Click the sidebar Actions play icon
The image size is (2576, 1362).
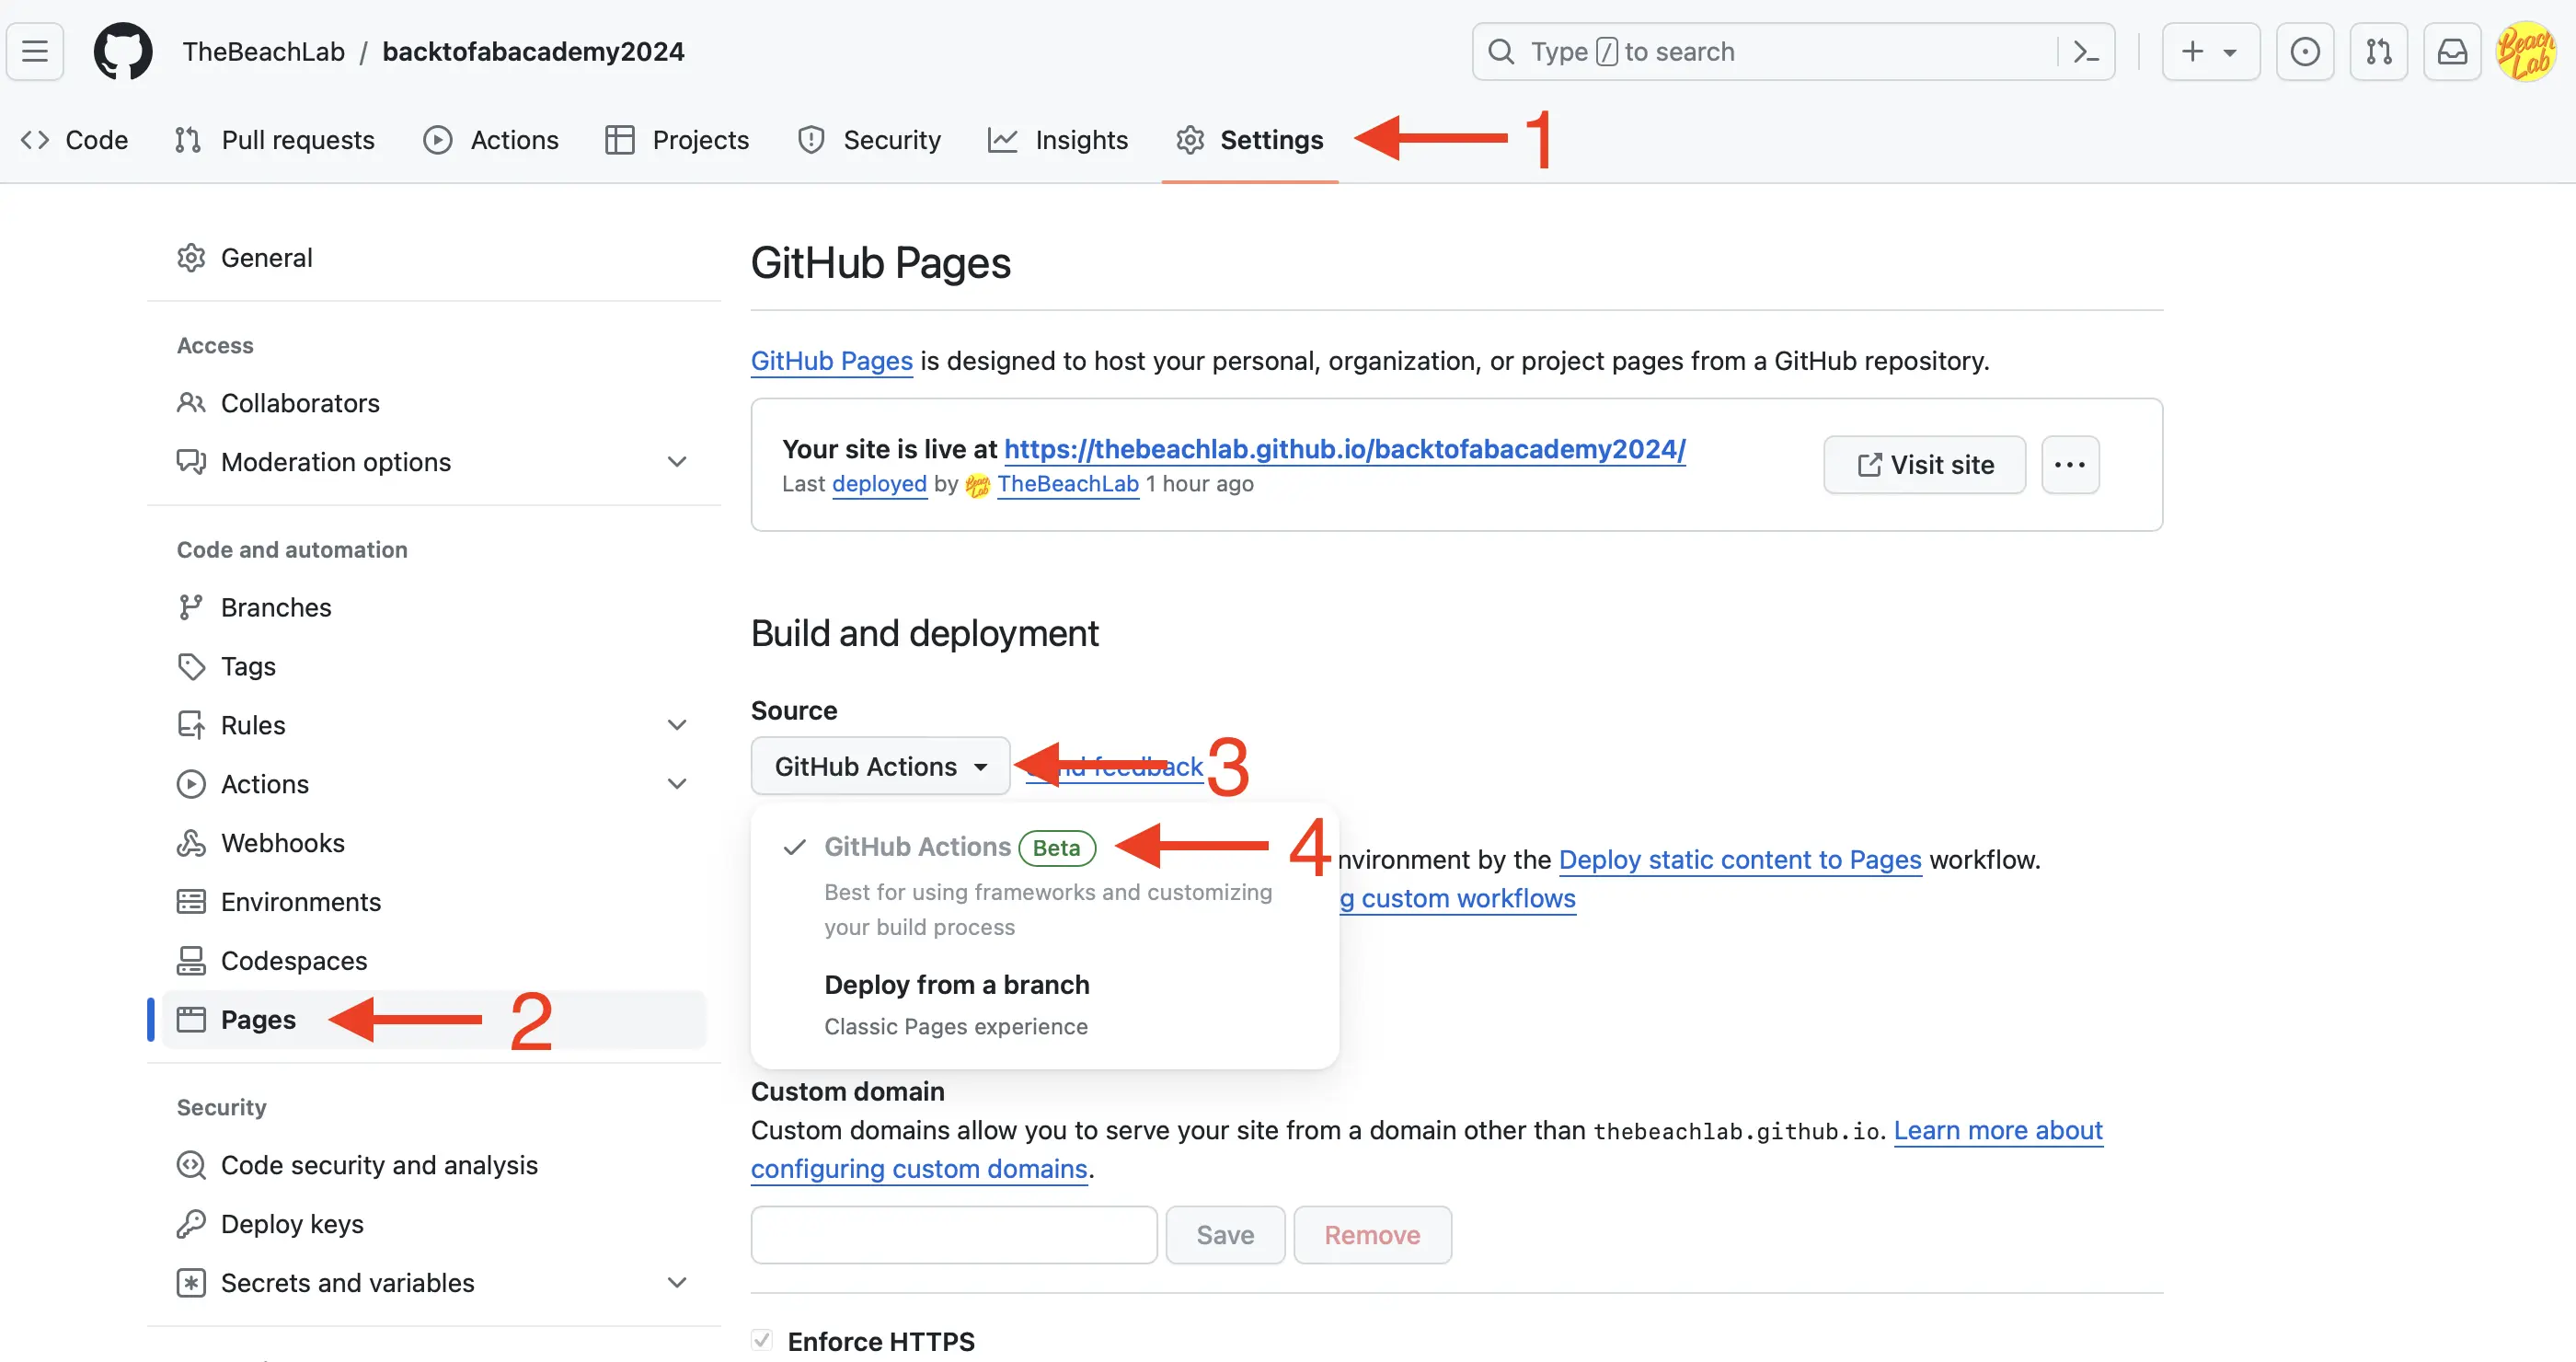pos(191,784)
